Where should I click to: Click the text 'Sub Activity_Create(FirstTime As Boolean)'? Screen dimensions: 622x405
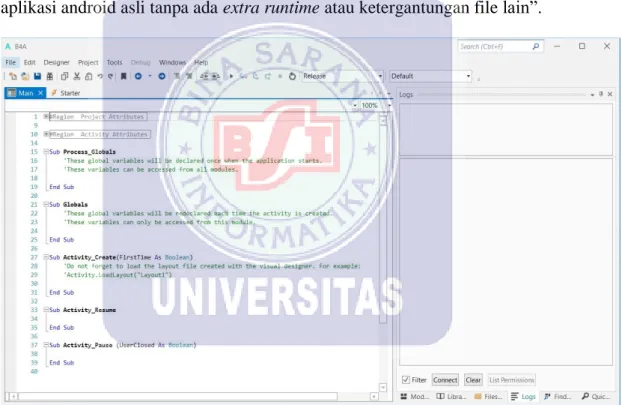[x=121, y=257]
